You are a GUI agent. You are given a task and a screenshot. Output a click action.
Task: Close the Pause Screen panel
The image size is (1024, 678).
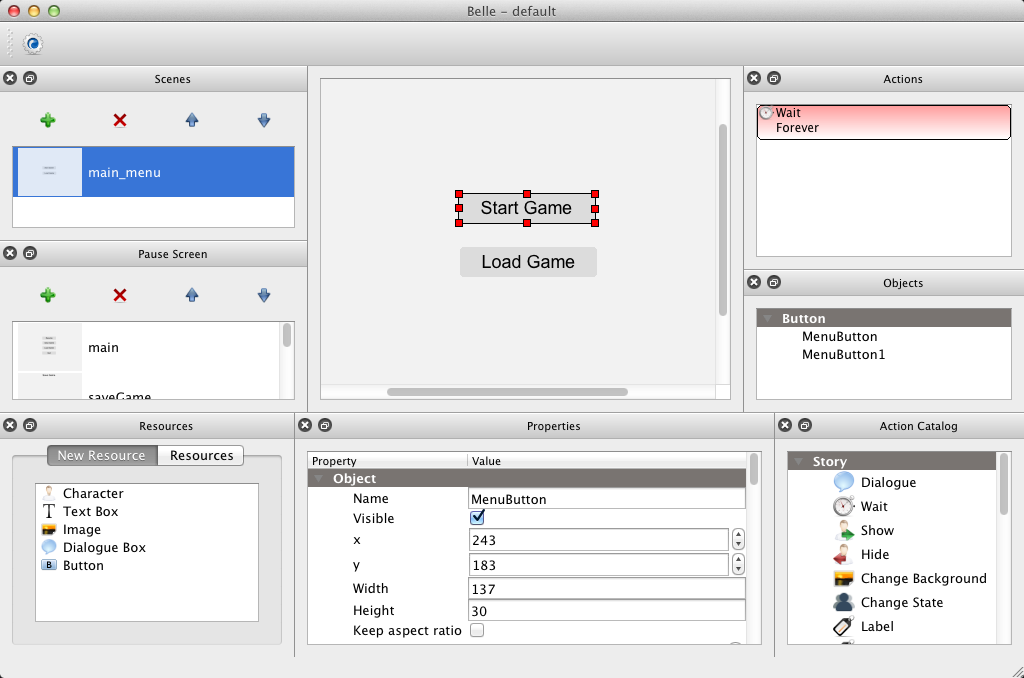(x=10, y=253)
